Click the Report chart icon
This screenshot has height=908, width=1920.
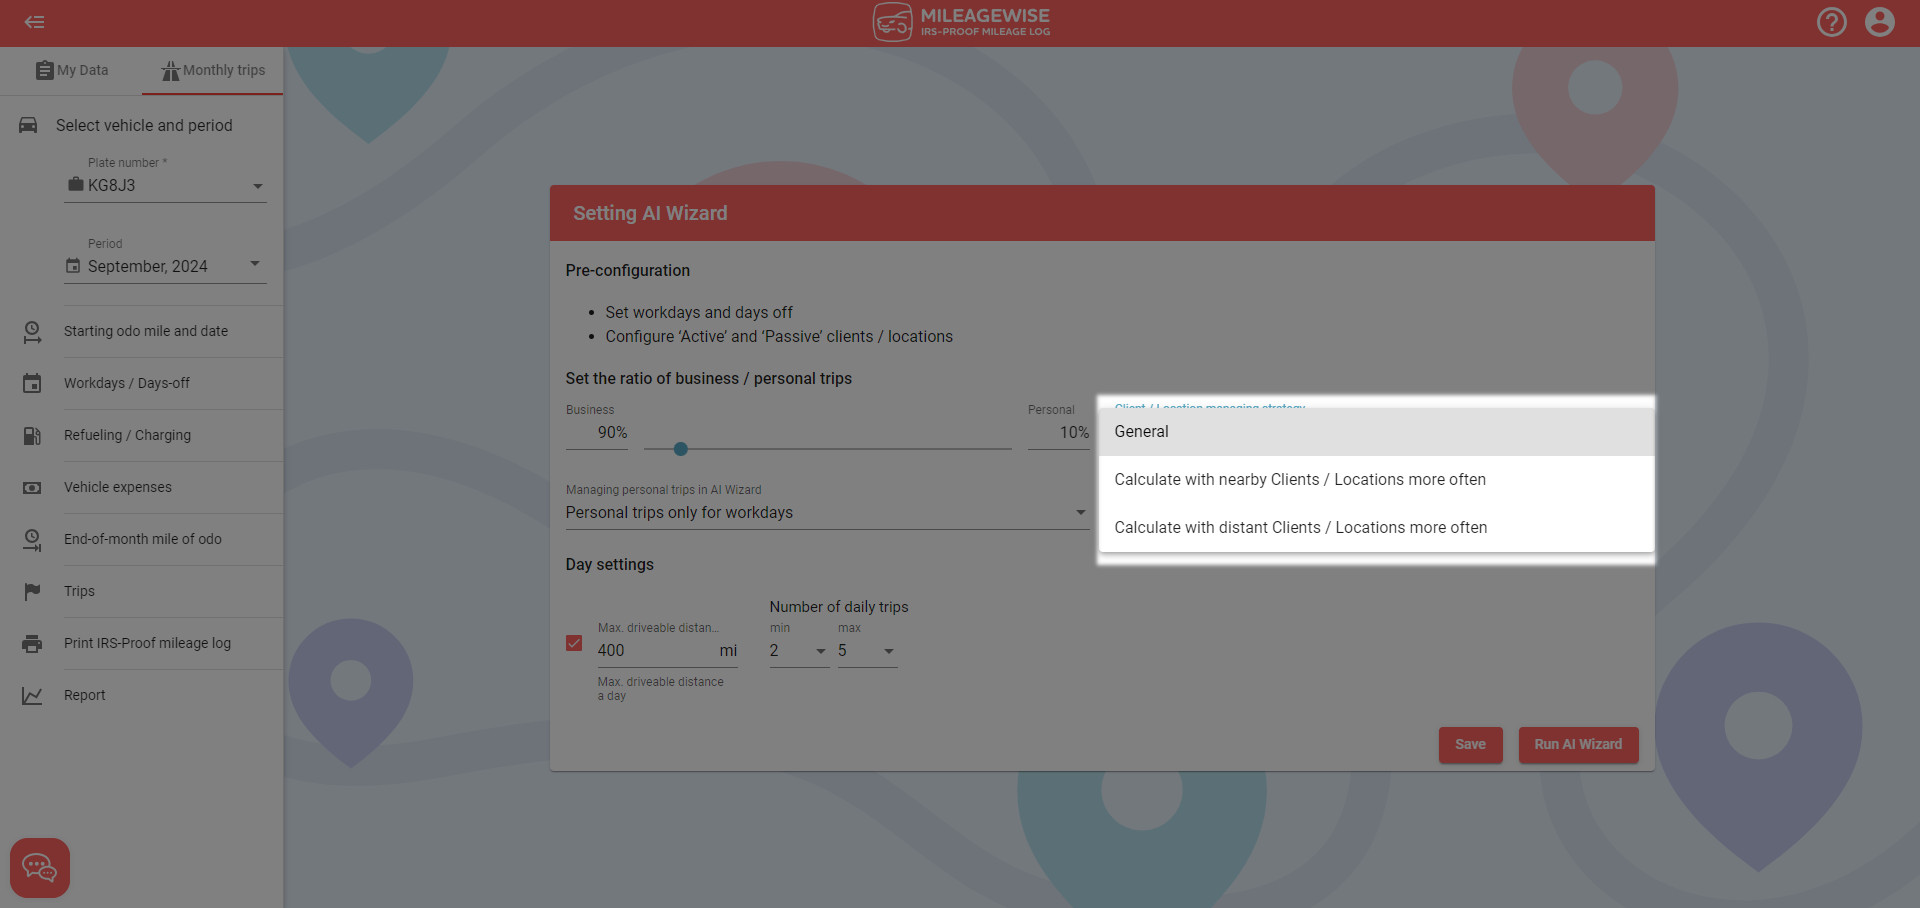tap(32, 695)
